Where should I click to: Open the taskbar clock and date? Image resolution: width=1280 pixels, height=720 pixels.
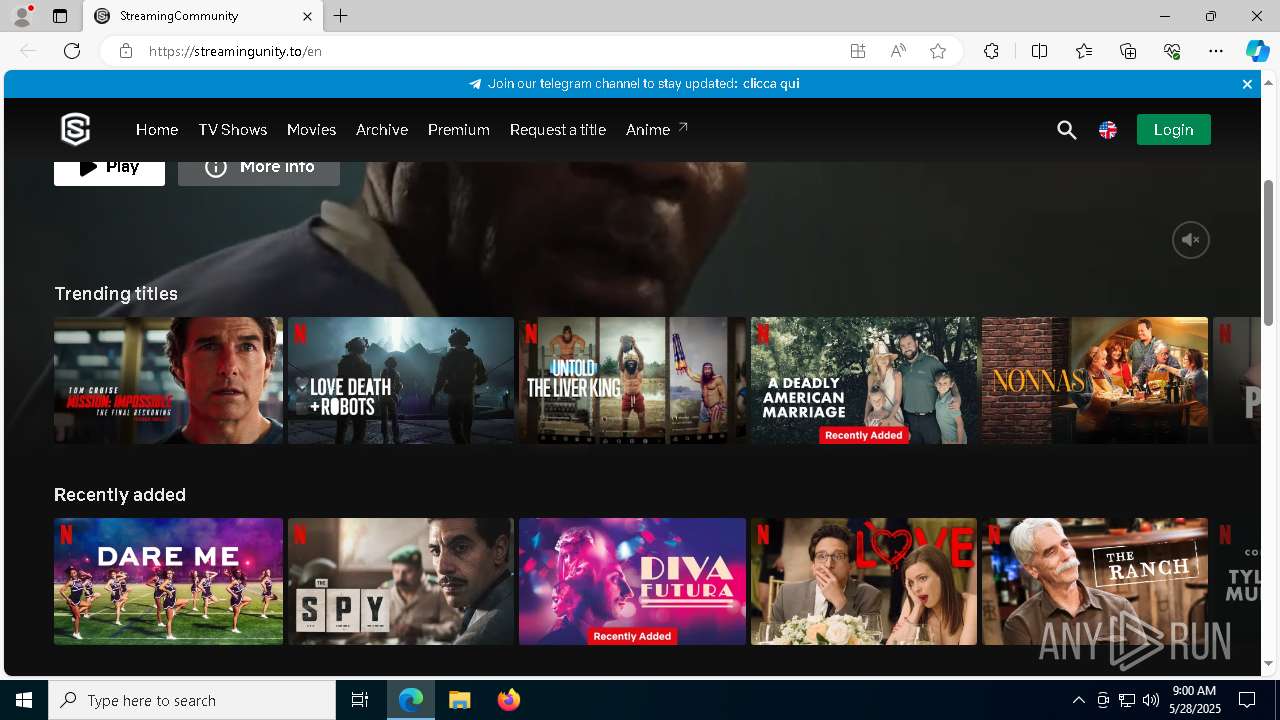coord(1194,700)
